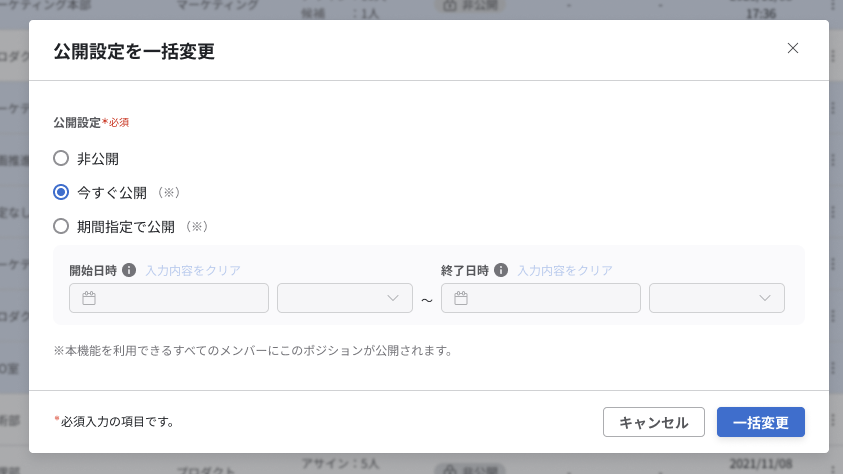The height and width of the screenshot is (474, 843).
Task: Click the 非公開 label text
Action: [98, 158]
